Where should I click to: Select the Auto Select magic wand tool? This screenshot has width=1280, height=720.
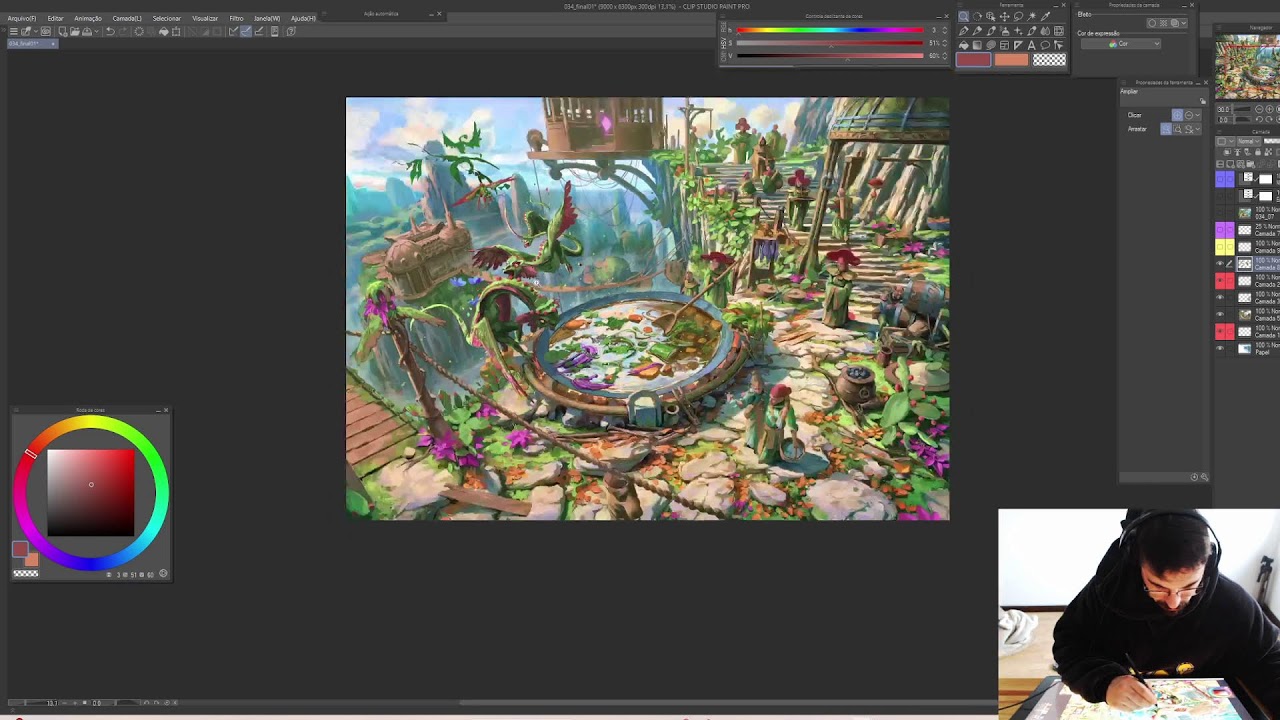(1032, 17)
